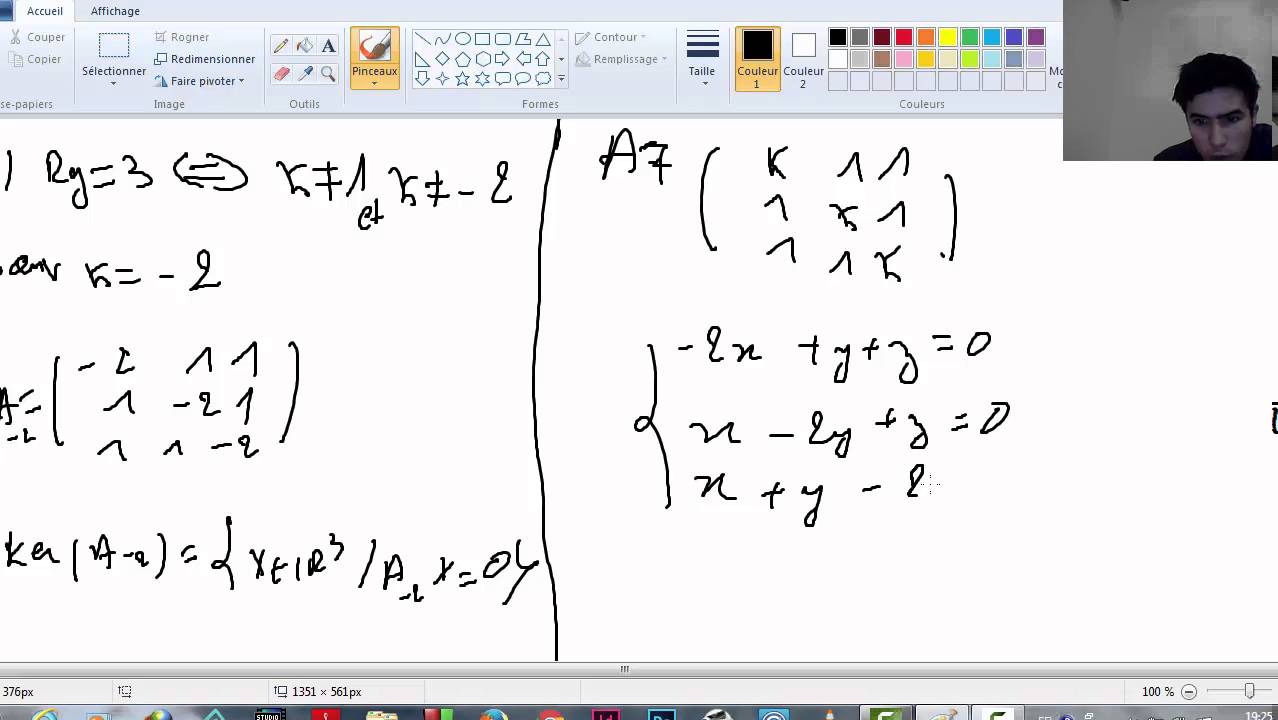Select the Pencil tool
The height and width of the screenshot is (720, 1278).
click(281, 45)
